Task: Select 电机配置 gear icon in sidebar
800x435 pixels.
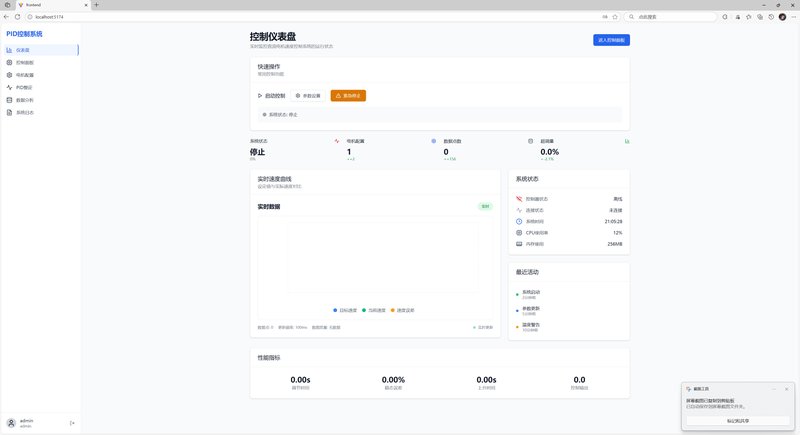Action: 10,75
